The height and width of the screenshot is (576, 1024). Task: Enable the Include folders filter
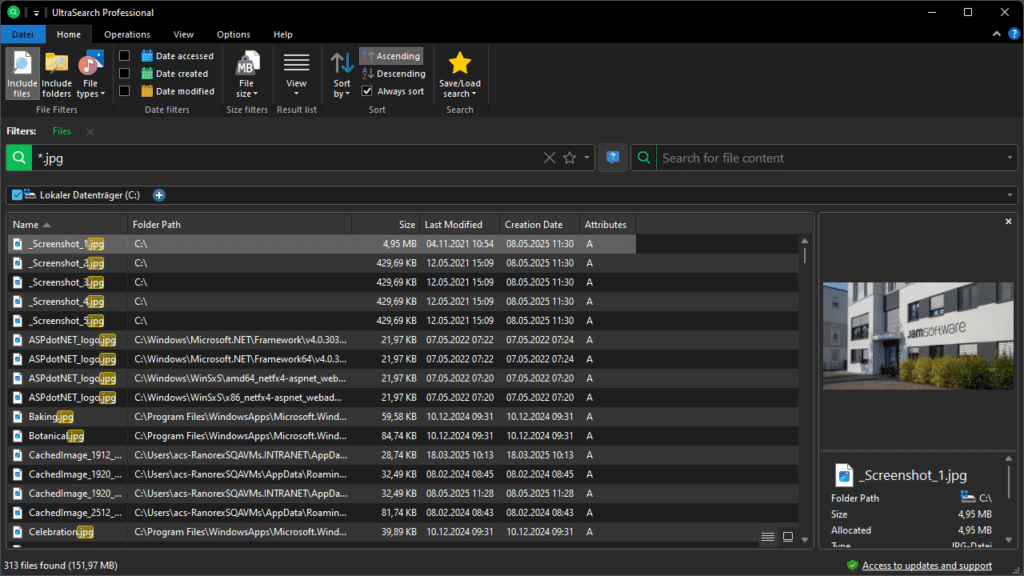point(56,74)
